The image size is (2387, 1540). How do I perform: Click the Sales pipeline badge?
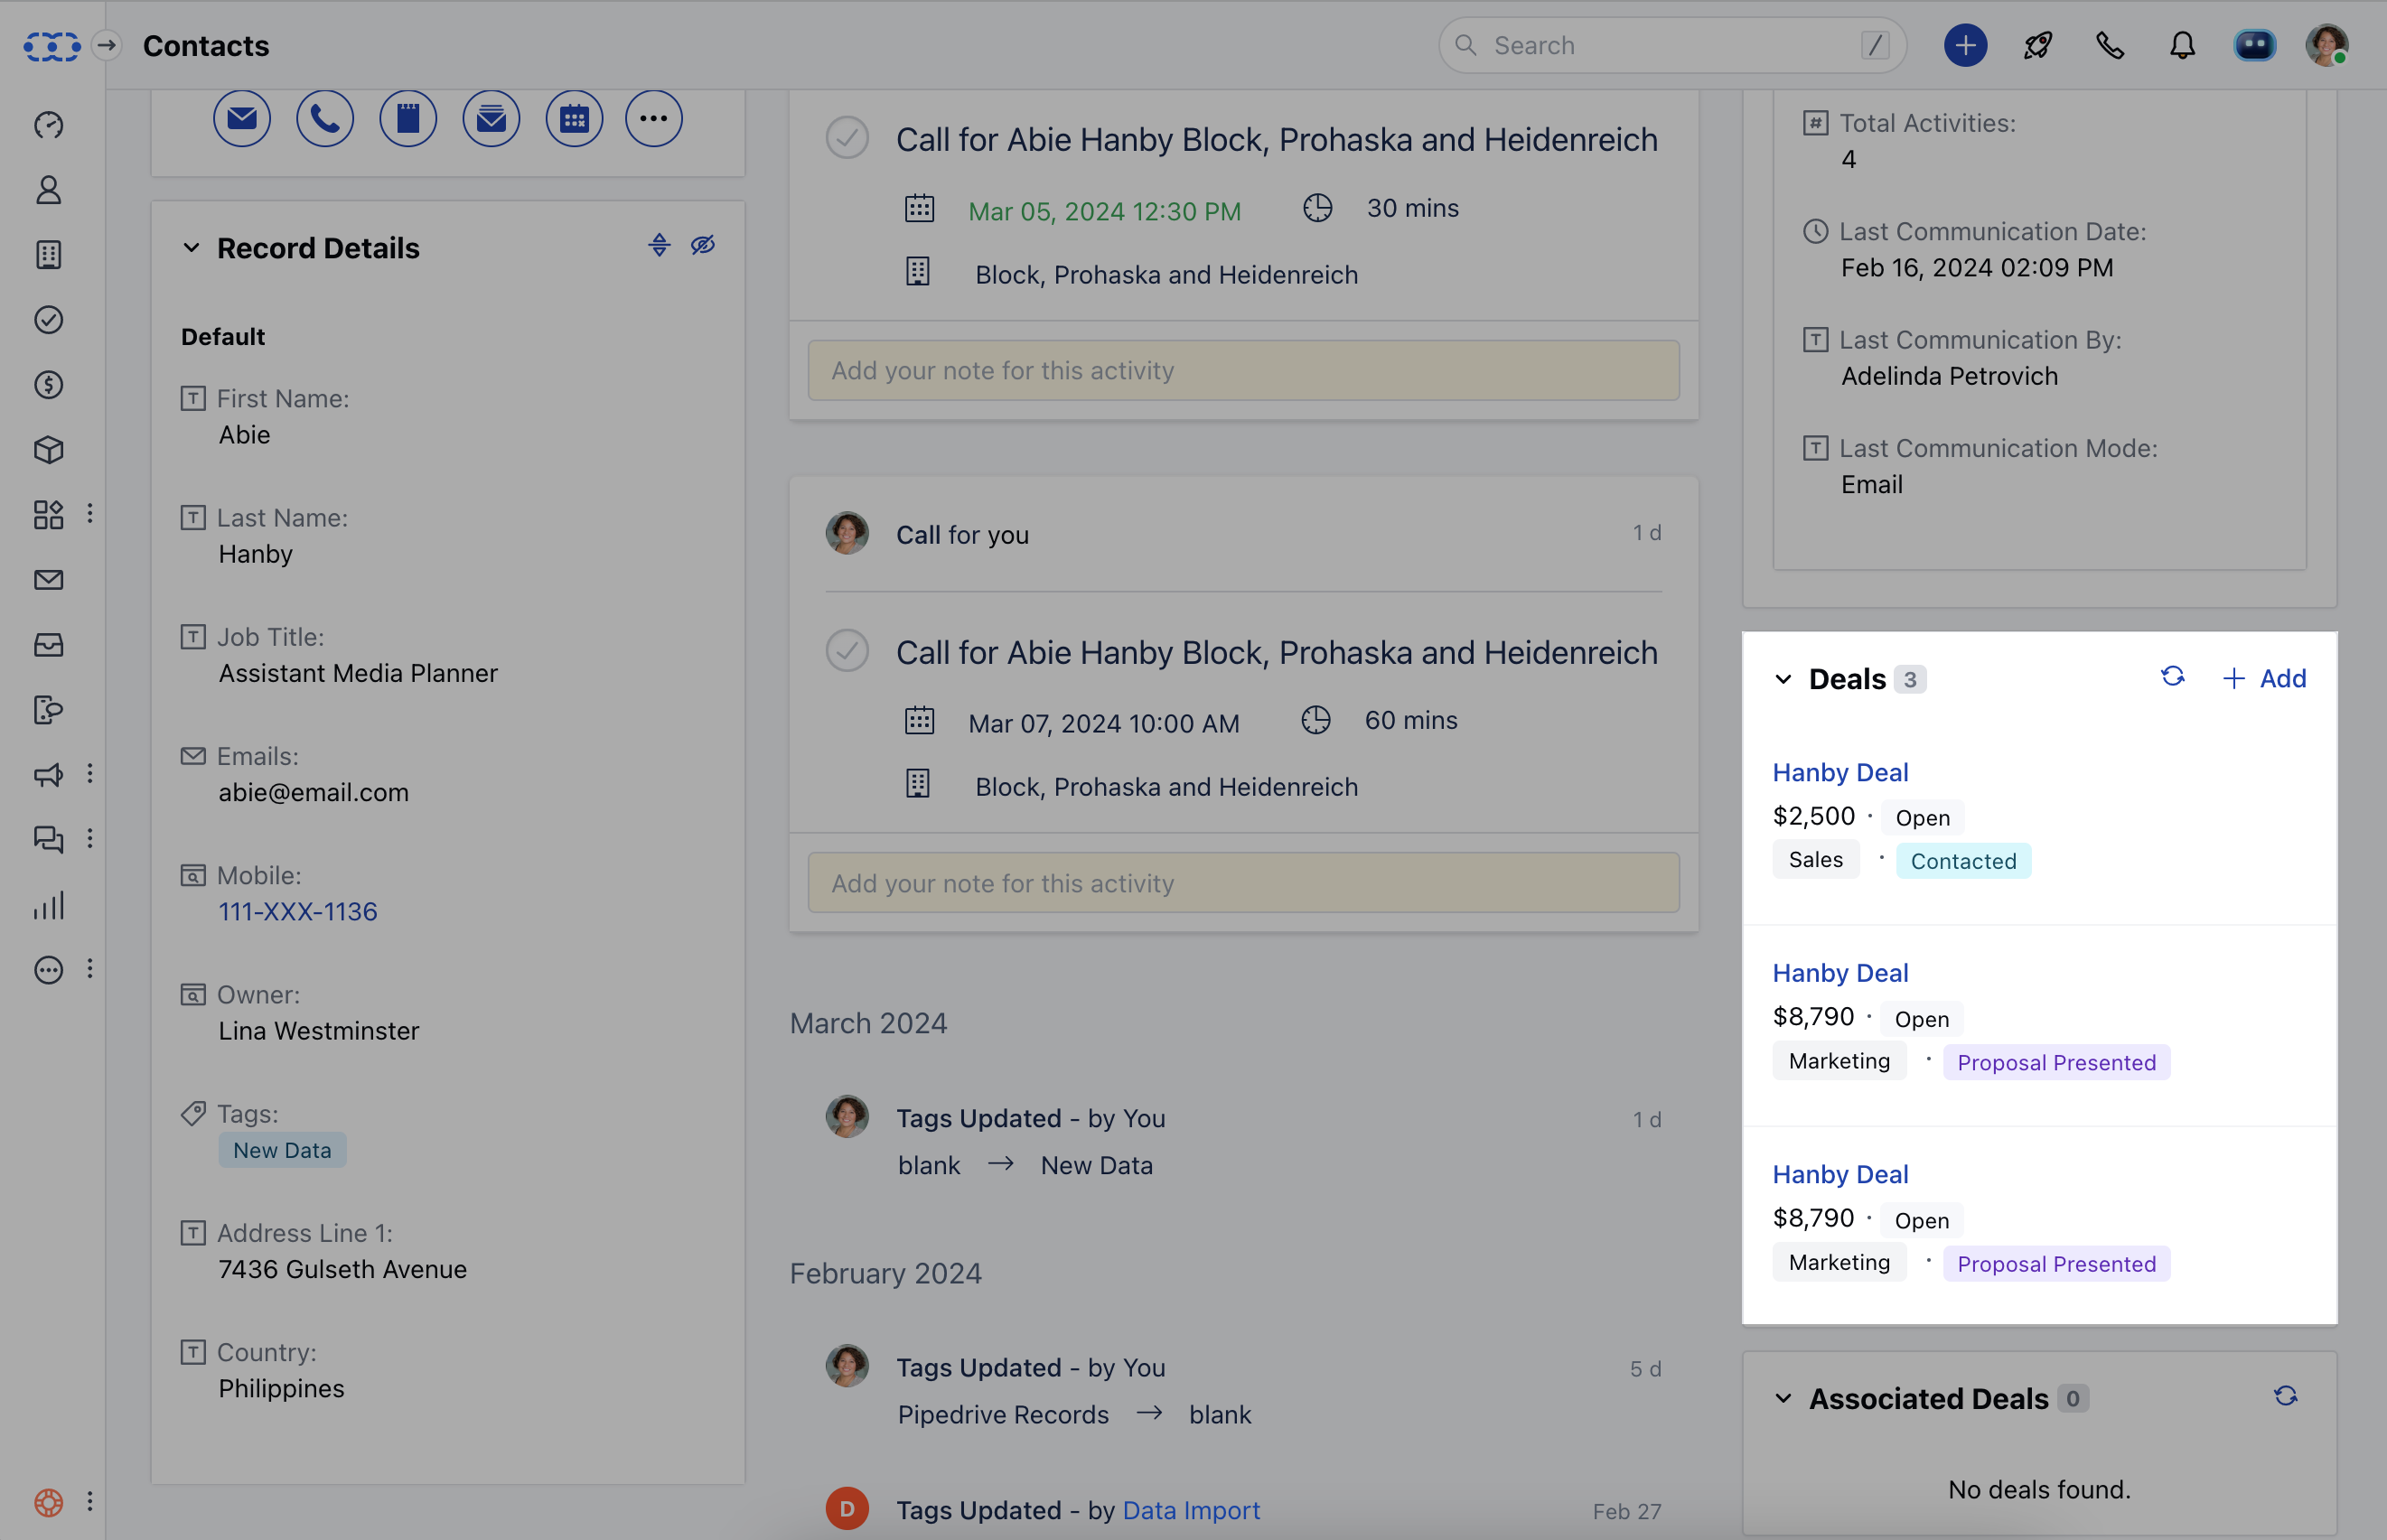[x=1815, y=859]
